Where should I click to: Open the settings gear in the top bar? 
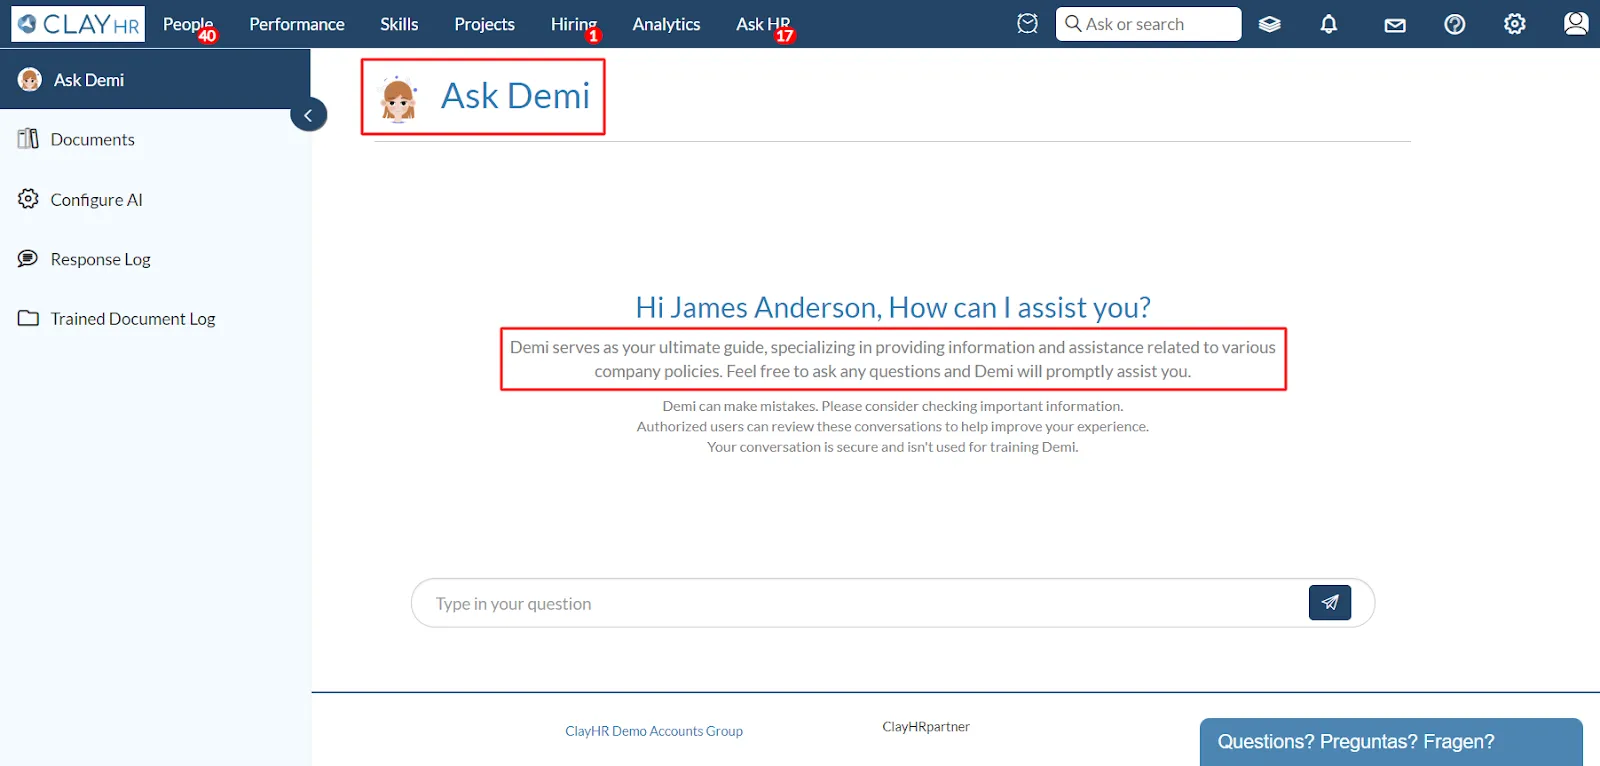(x=1515, y=24)
